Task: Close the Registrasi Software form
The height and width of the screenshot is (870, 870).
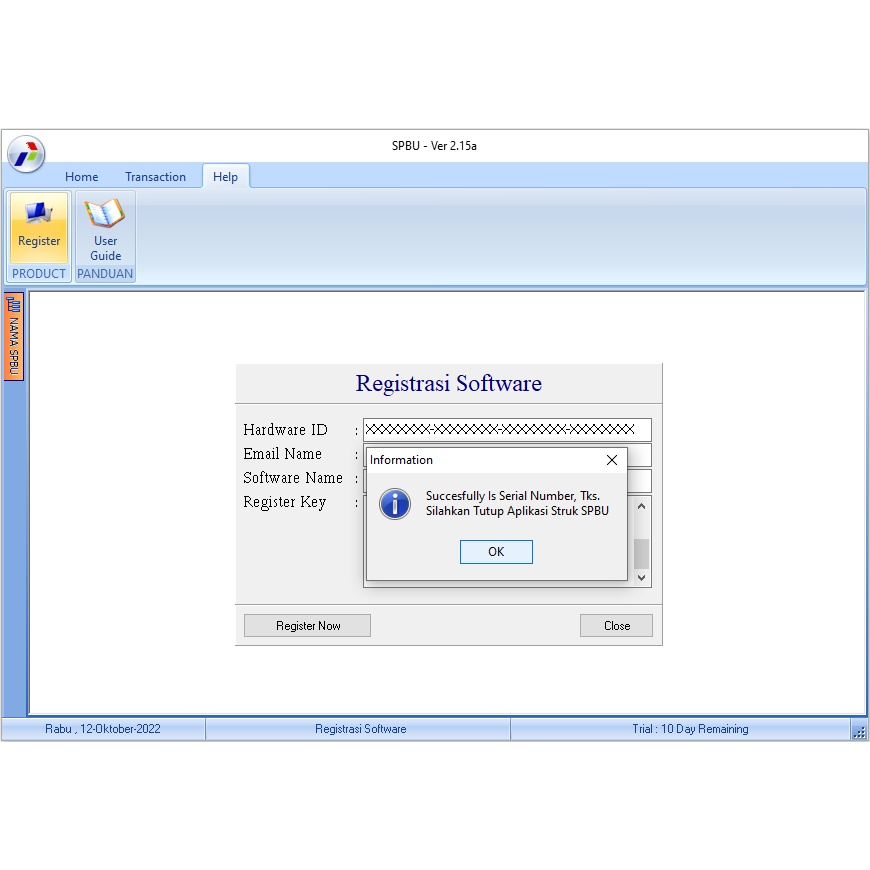Action: (616, 625)
